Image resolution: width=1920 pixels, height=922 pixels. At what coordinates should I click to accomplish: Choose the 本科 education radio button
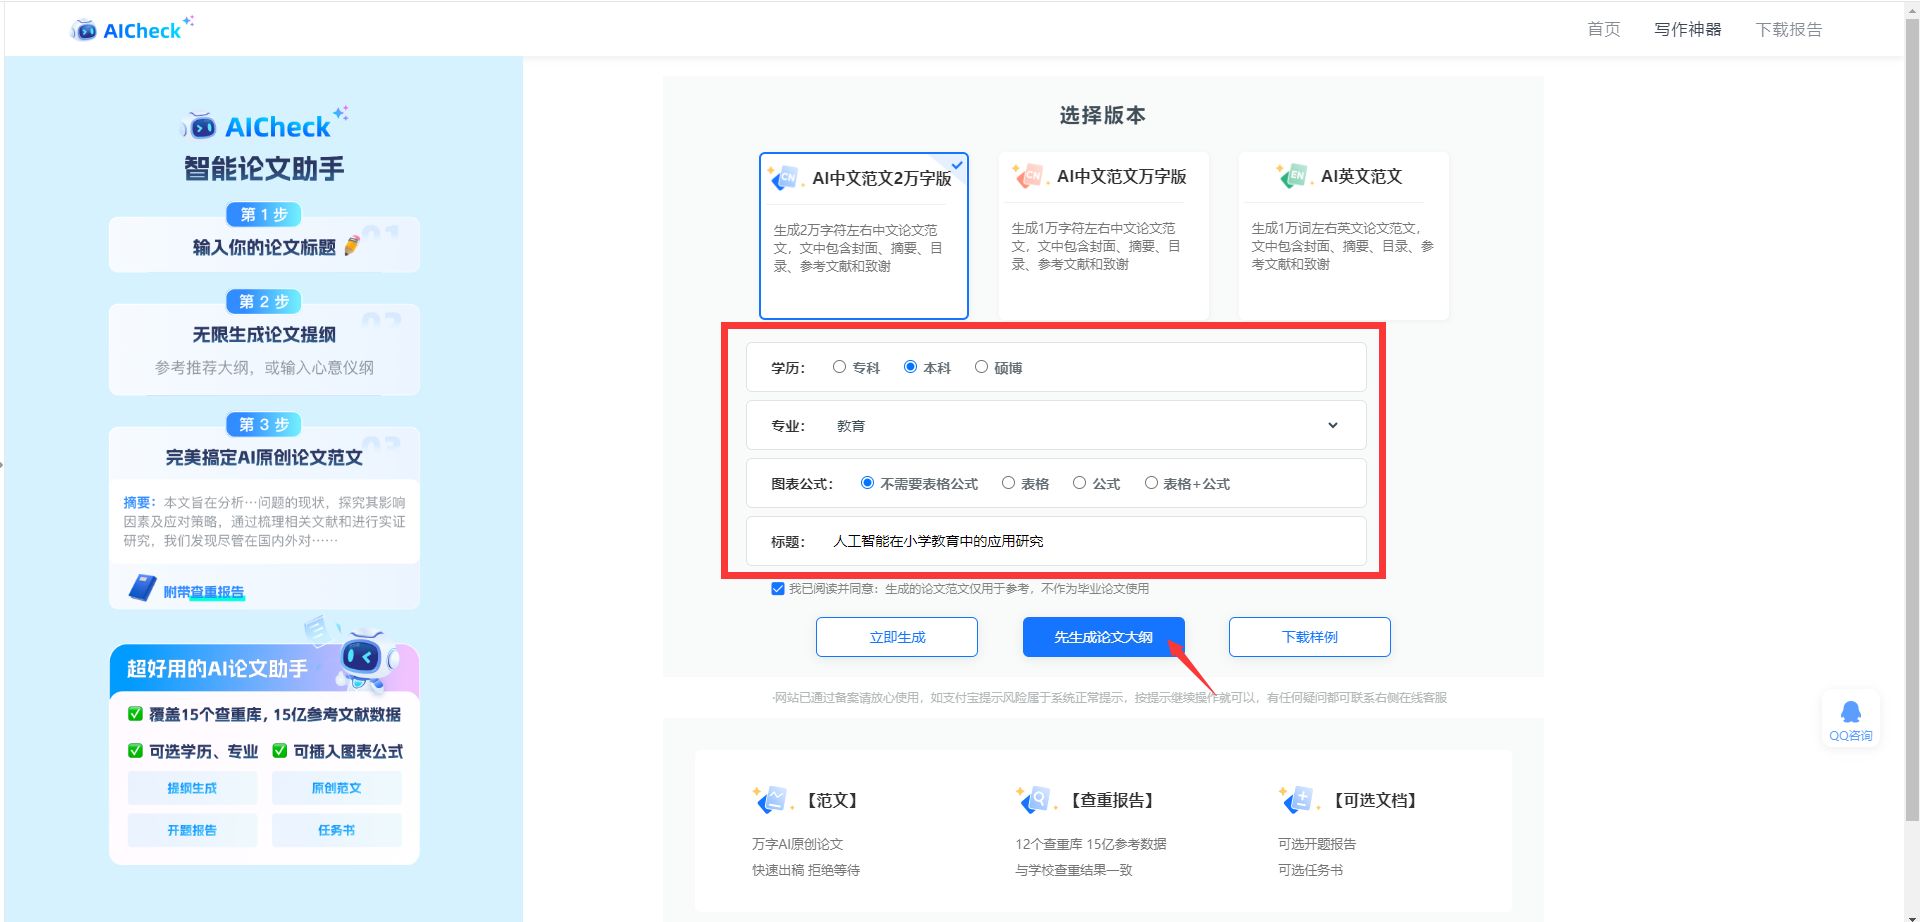[910, 367]
